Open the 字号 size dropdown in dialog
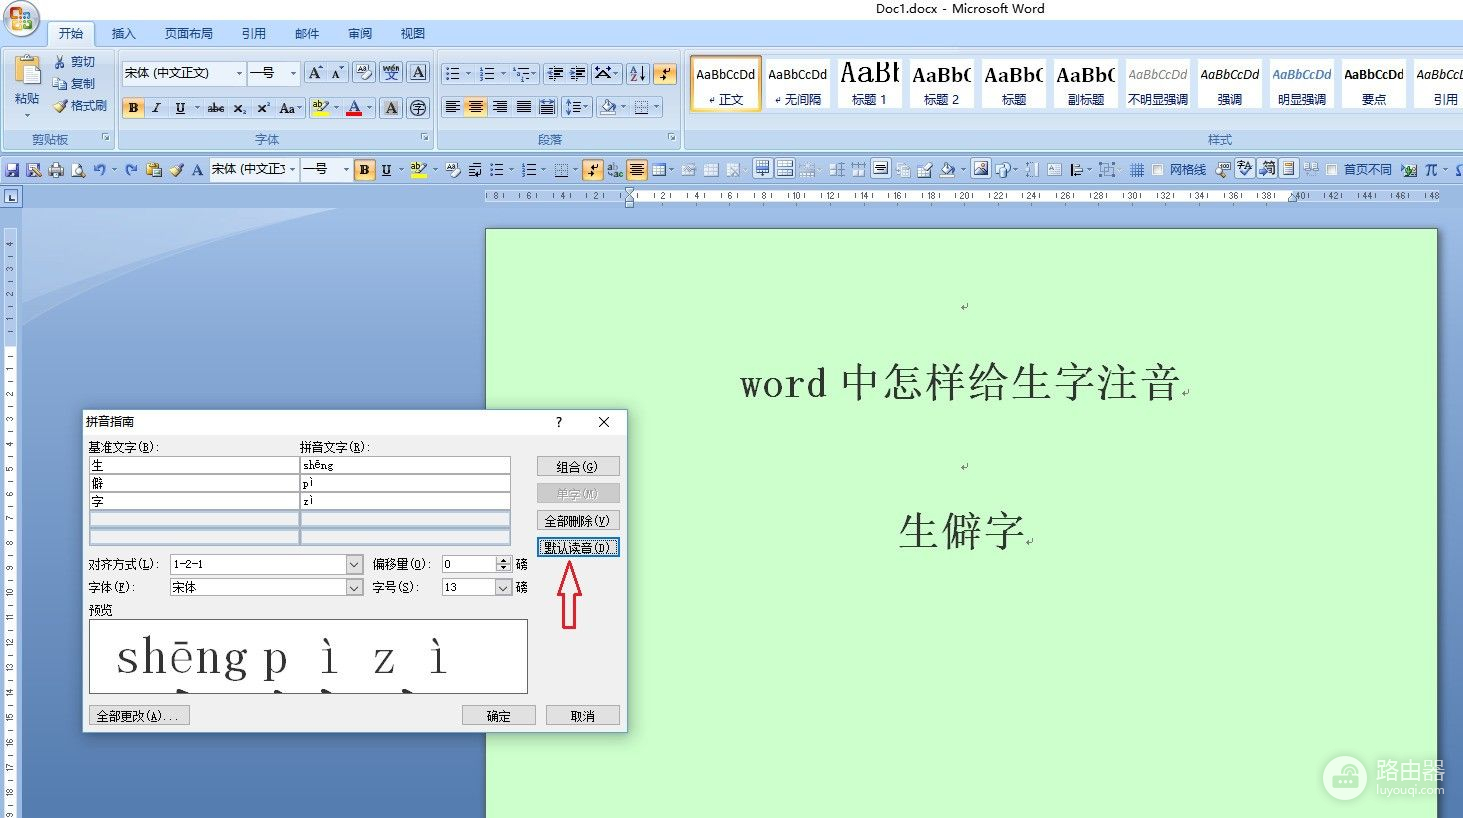Image resolution: width=1463 pixels, height=818 pixels. [x=503, y=587]
